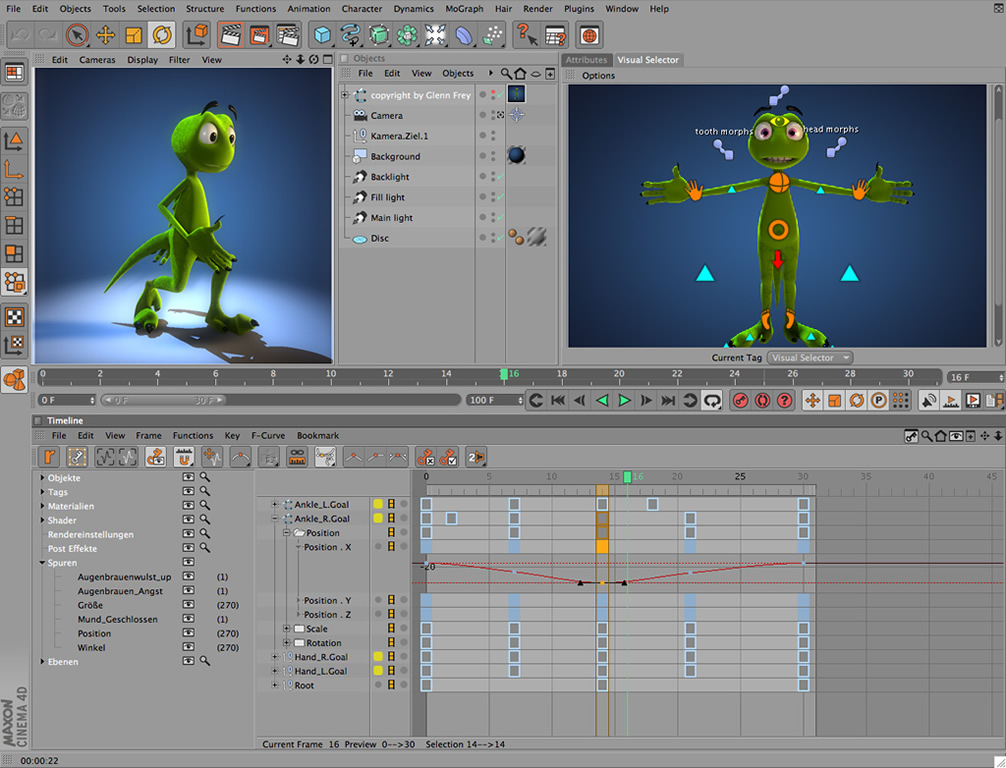Toggle sound playback speaker icon
The width and height of the screenshot is (1006, 768).
click(929, 401)
